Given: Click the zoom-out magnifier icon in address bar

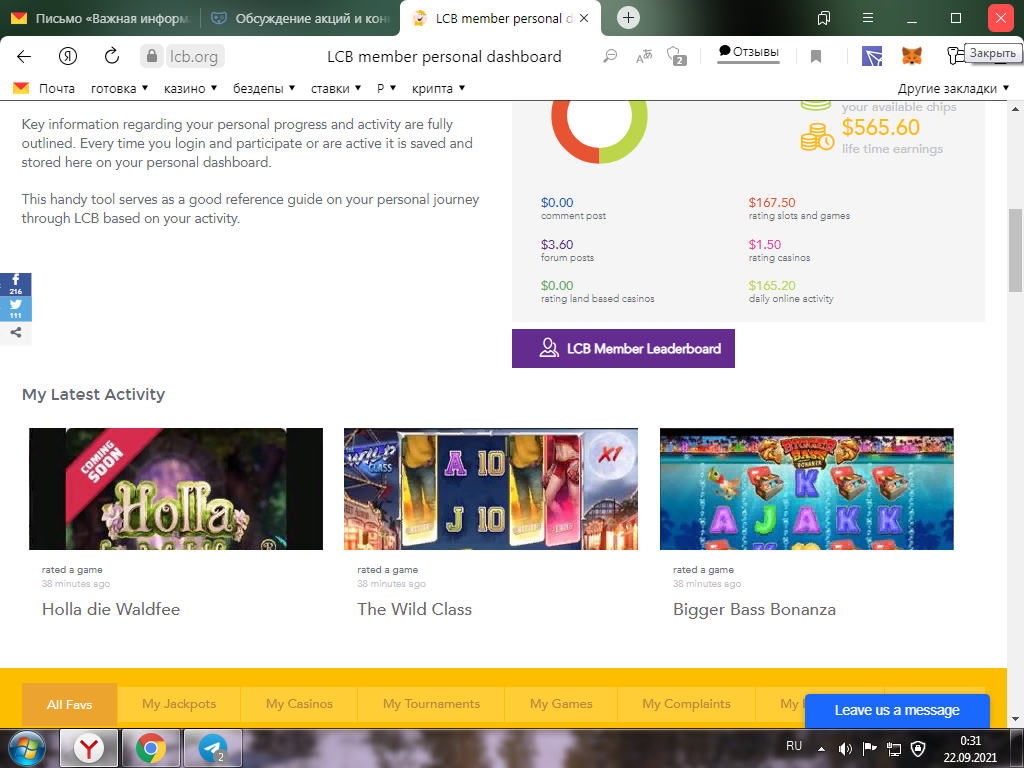Looking at the screenshot, I should pyautogui.click(x=610, y=56).
